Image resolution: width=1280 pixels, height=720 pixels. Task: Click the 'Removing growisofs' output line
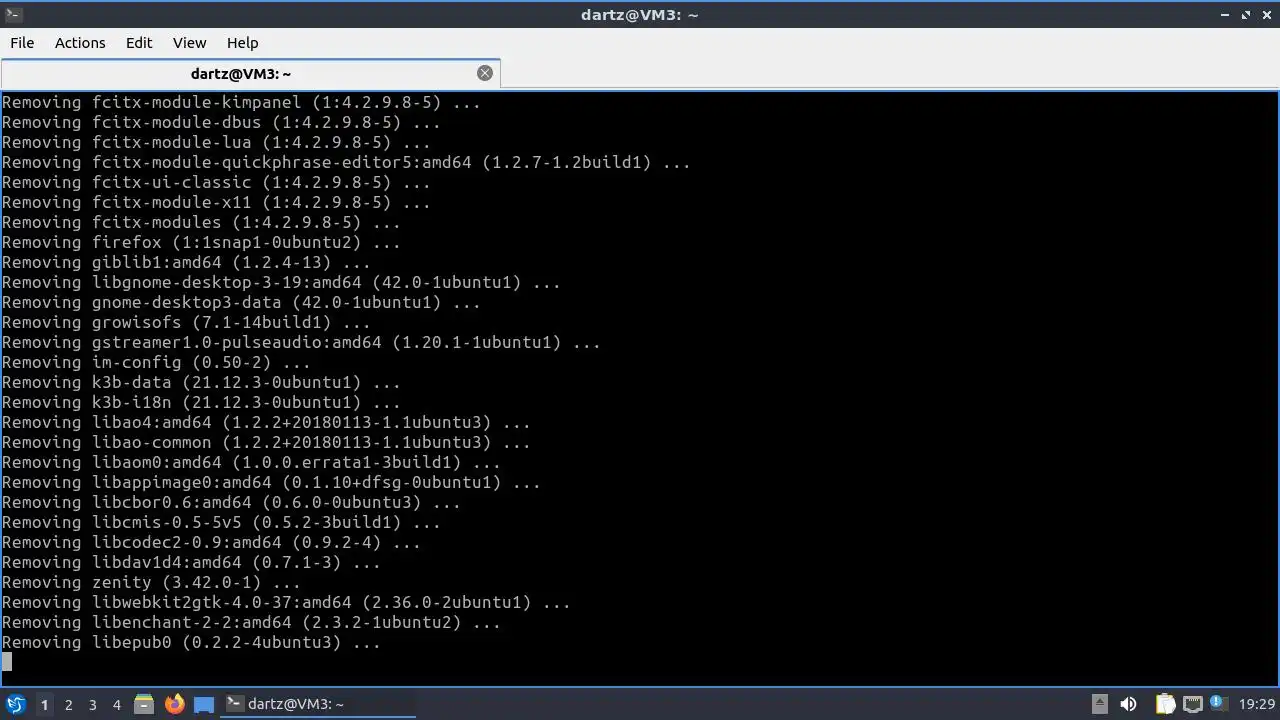pos(186,322)
